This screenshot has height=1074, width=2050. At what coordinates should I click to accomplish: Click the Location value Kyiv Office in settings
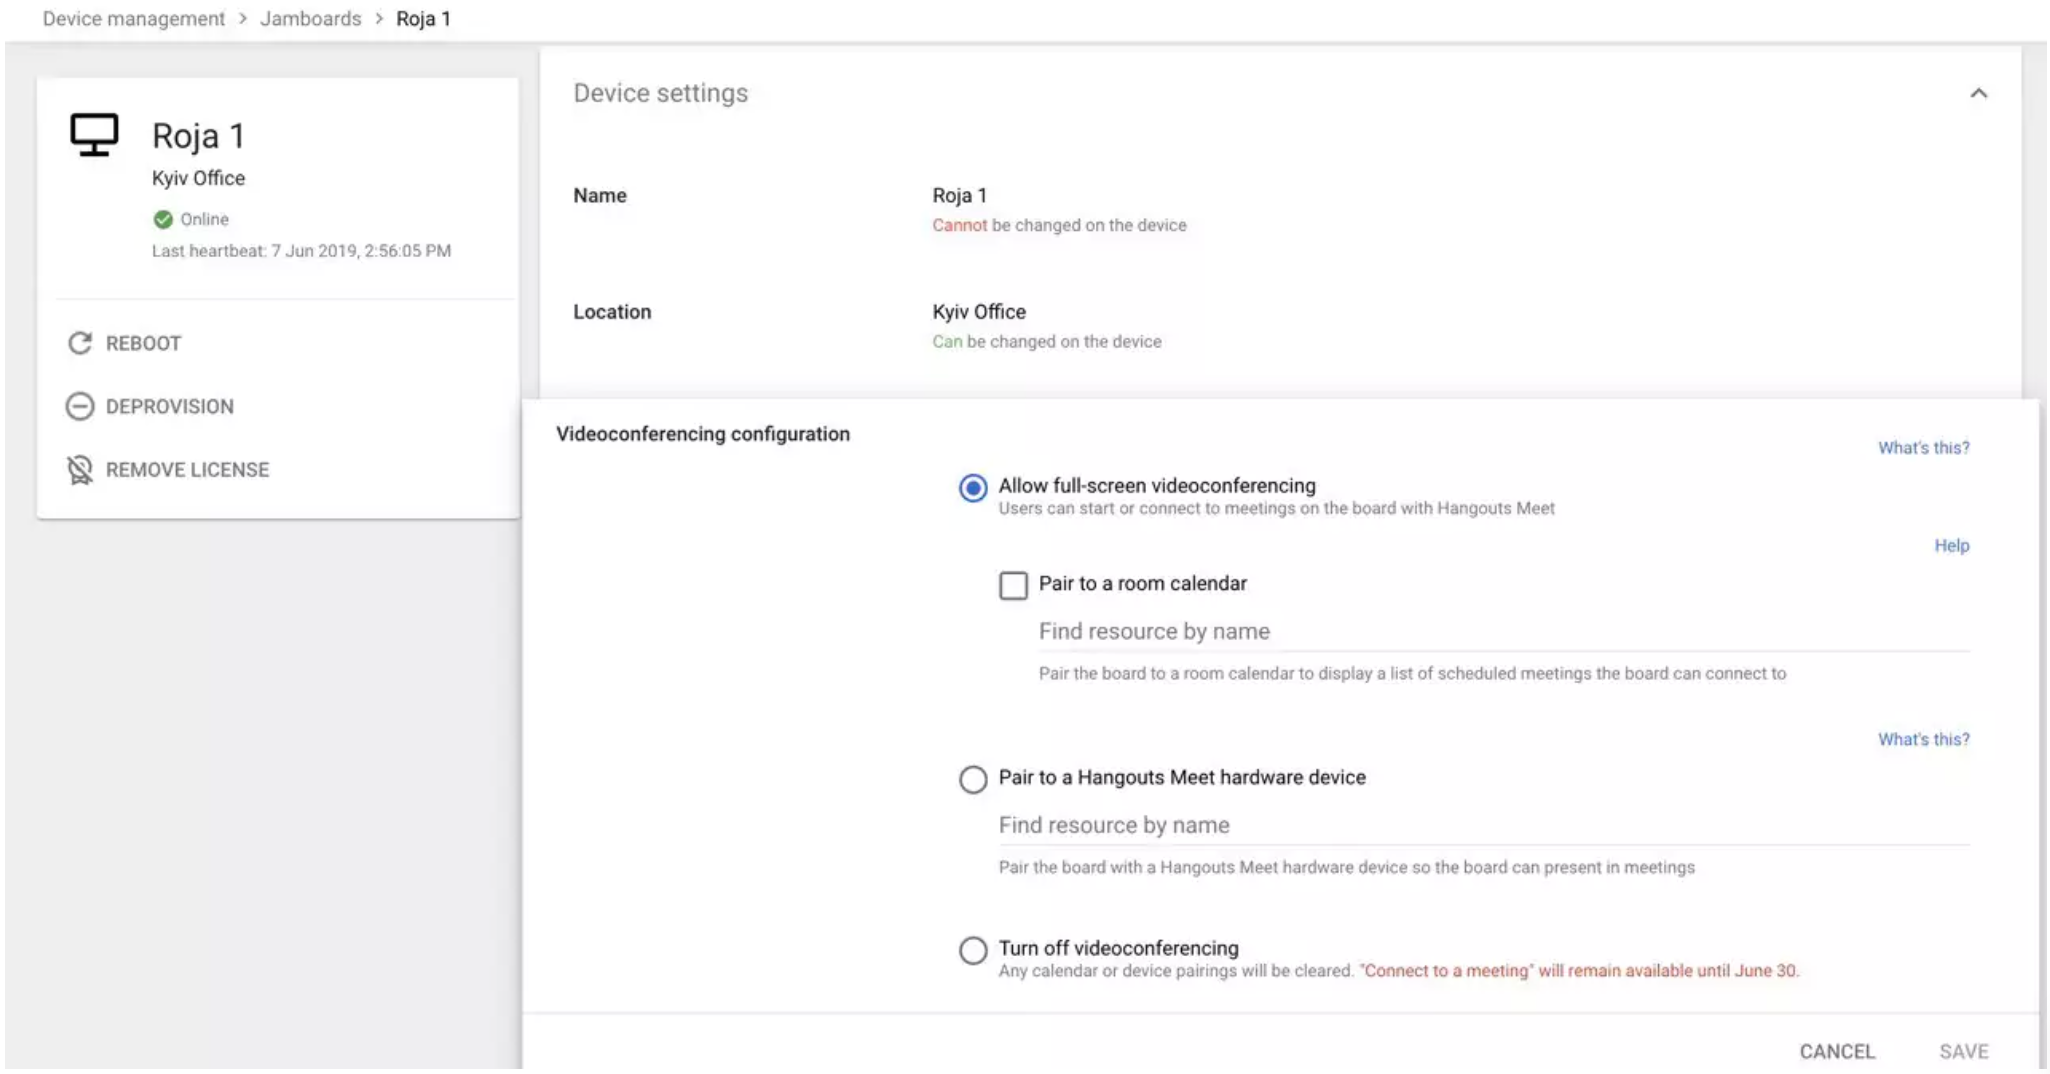click(x=979, y=311)
